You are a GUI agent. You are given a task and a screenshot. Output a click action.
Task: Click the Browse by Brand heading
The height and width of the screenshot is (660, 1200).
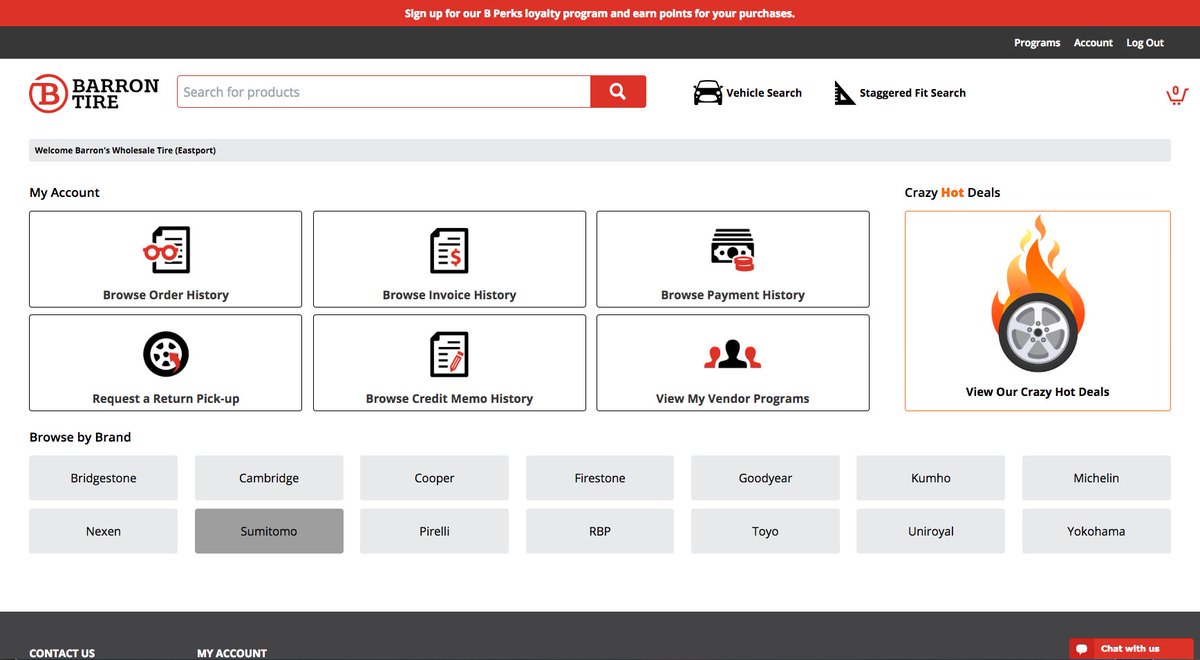[80, 437]
